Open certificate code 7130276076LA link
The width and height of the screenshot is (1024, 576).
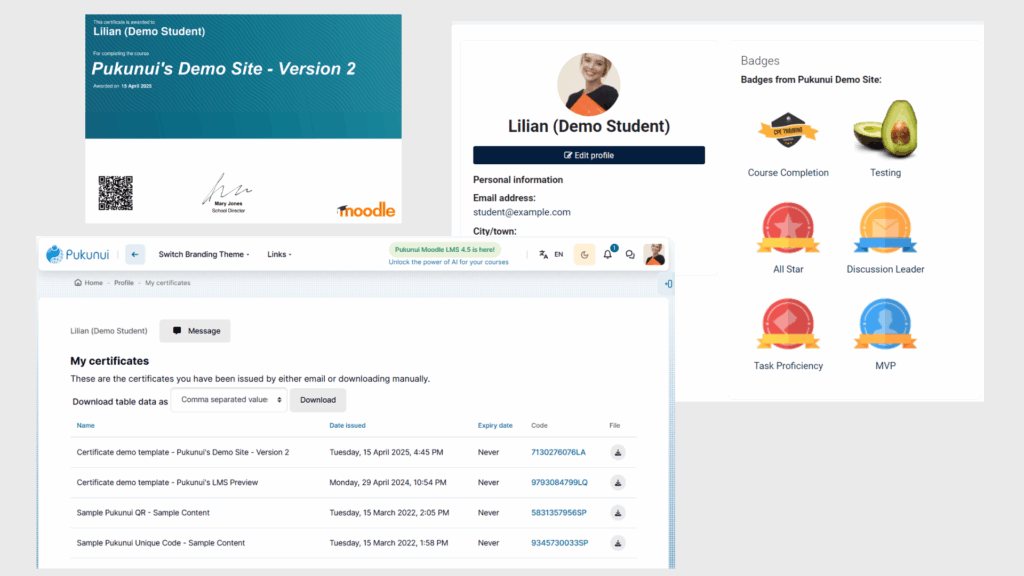[x=558, y=452]
